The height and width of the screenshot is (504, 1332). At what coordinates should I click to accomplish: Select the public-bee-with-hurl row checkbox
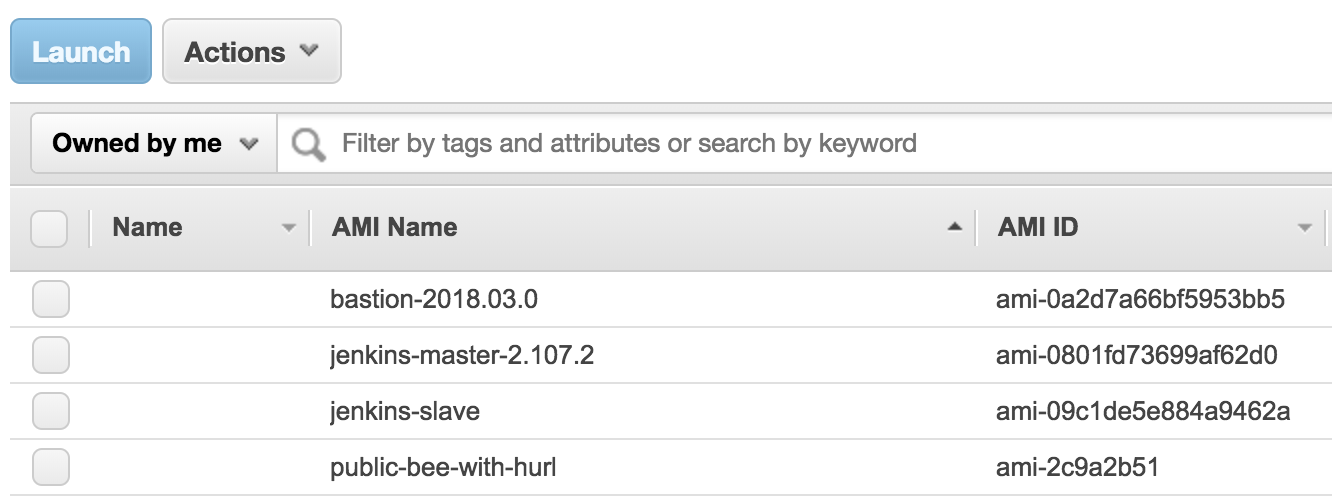51,467
